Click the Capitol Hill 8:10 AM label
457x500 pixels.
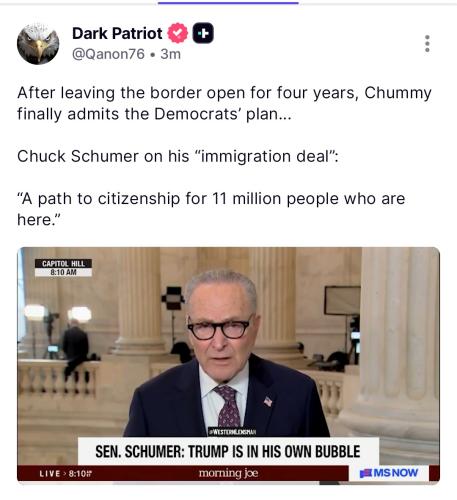tap(63, 268)
